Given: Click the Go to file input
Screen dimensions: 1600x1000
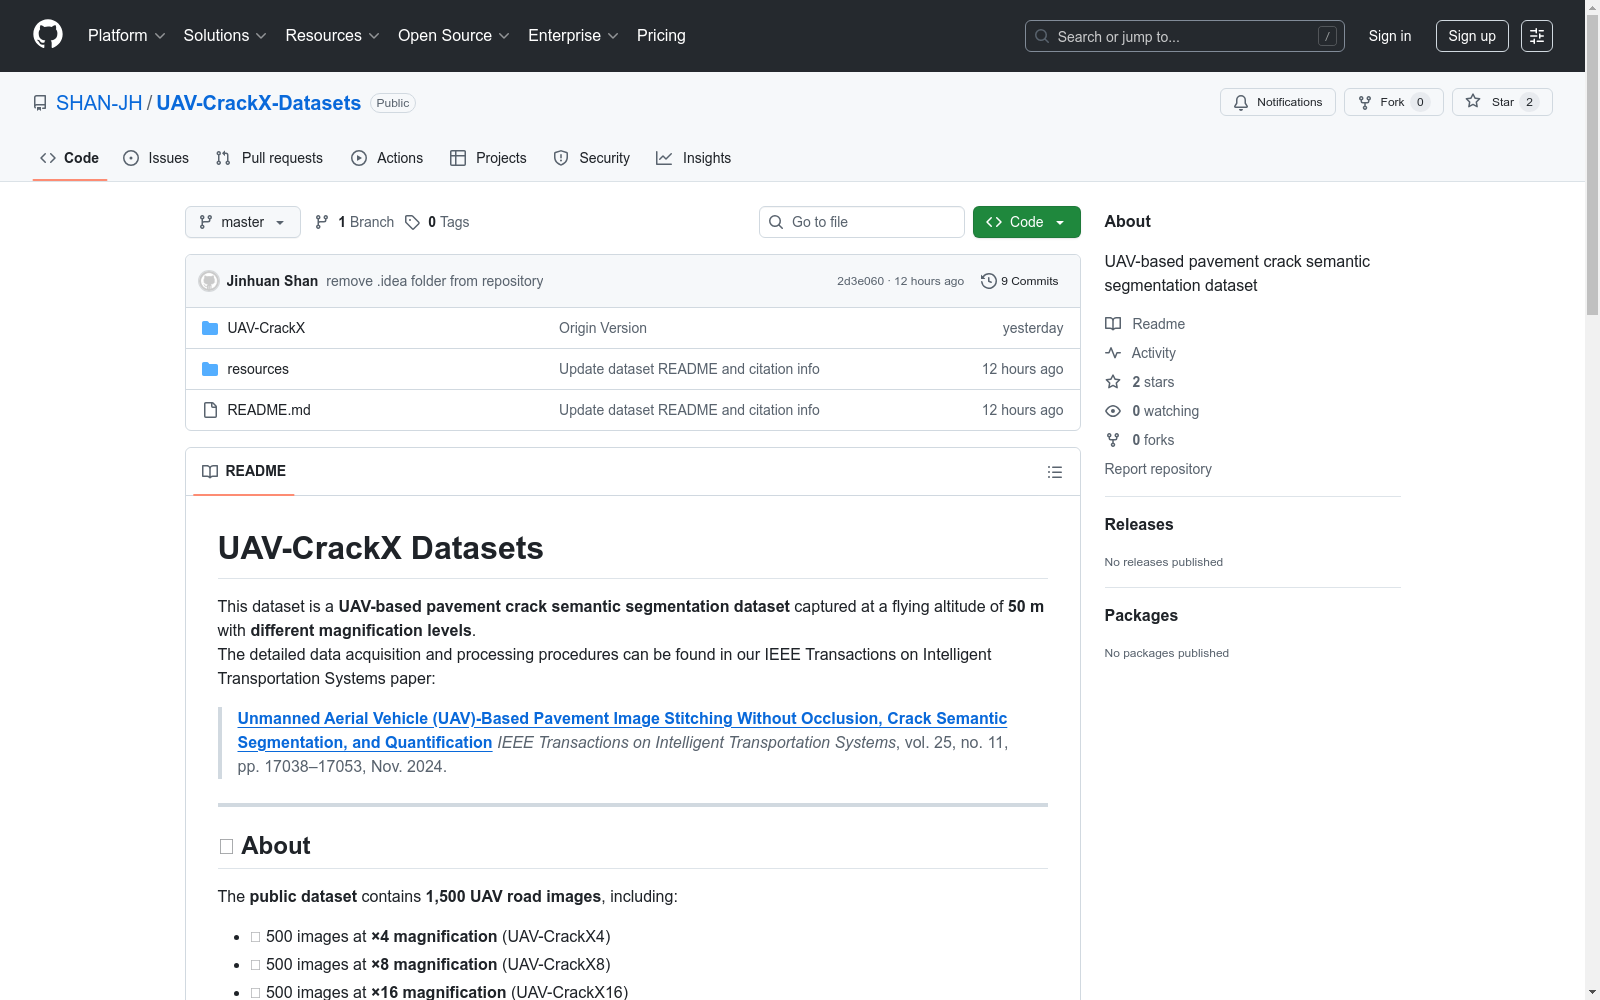Looking at the screenshot, I should 862,222.
